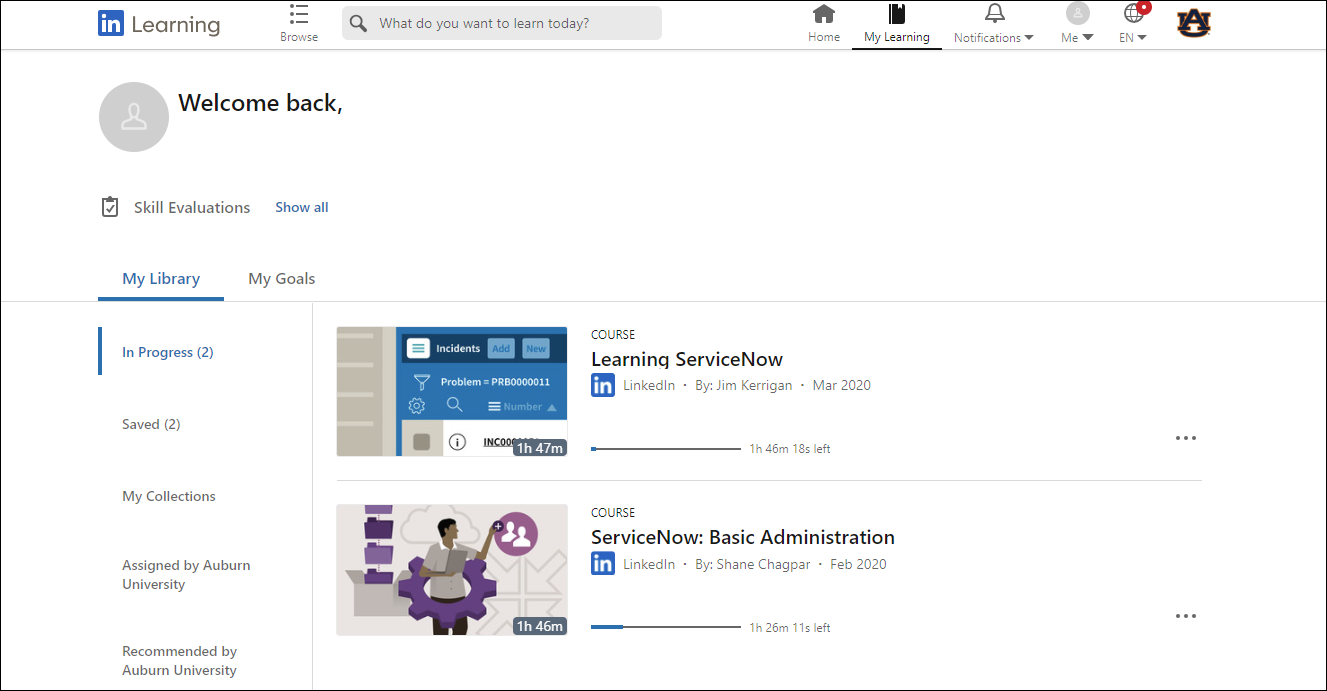Screen dimensions: 1327x691
Task: Open the Browse menu icon
Action: (298, 14)
